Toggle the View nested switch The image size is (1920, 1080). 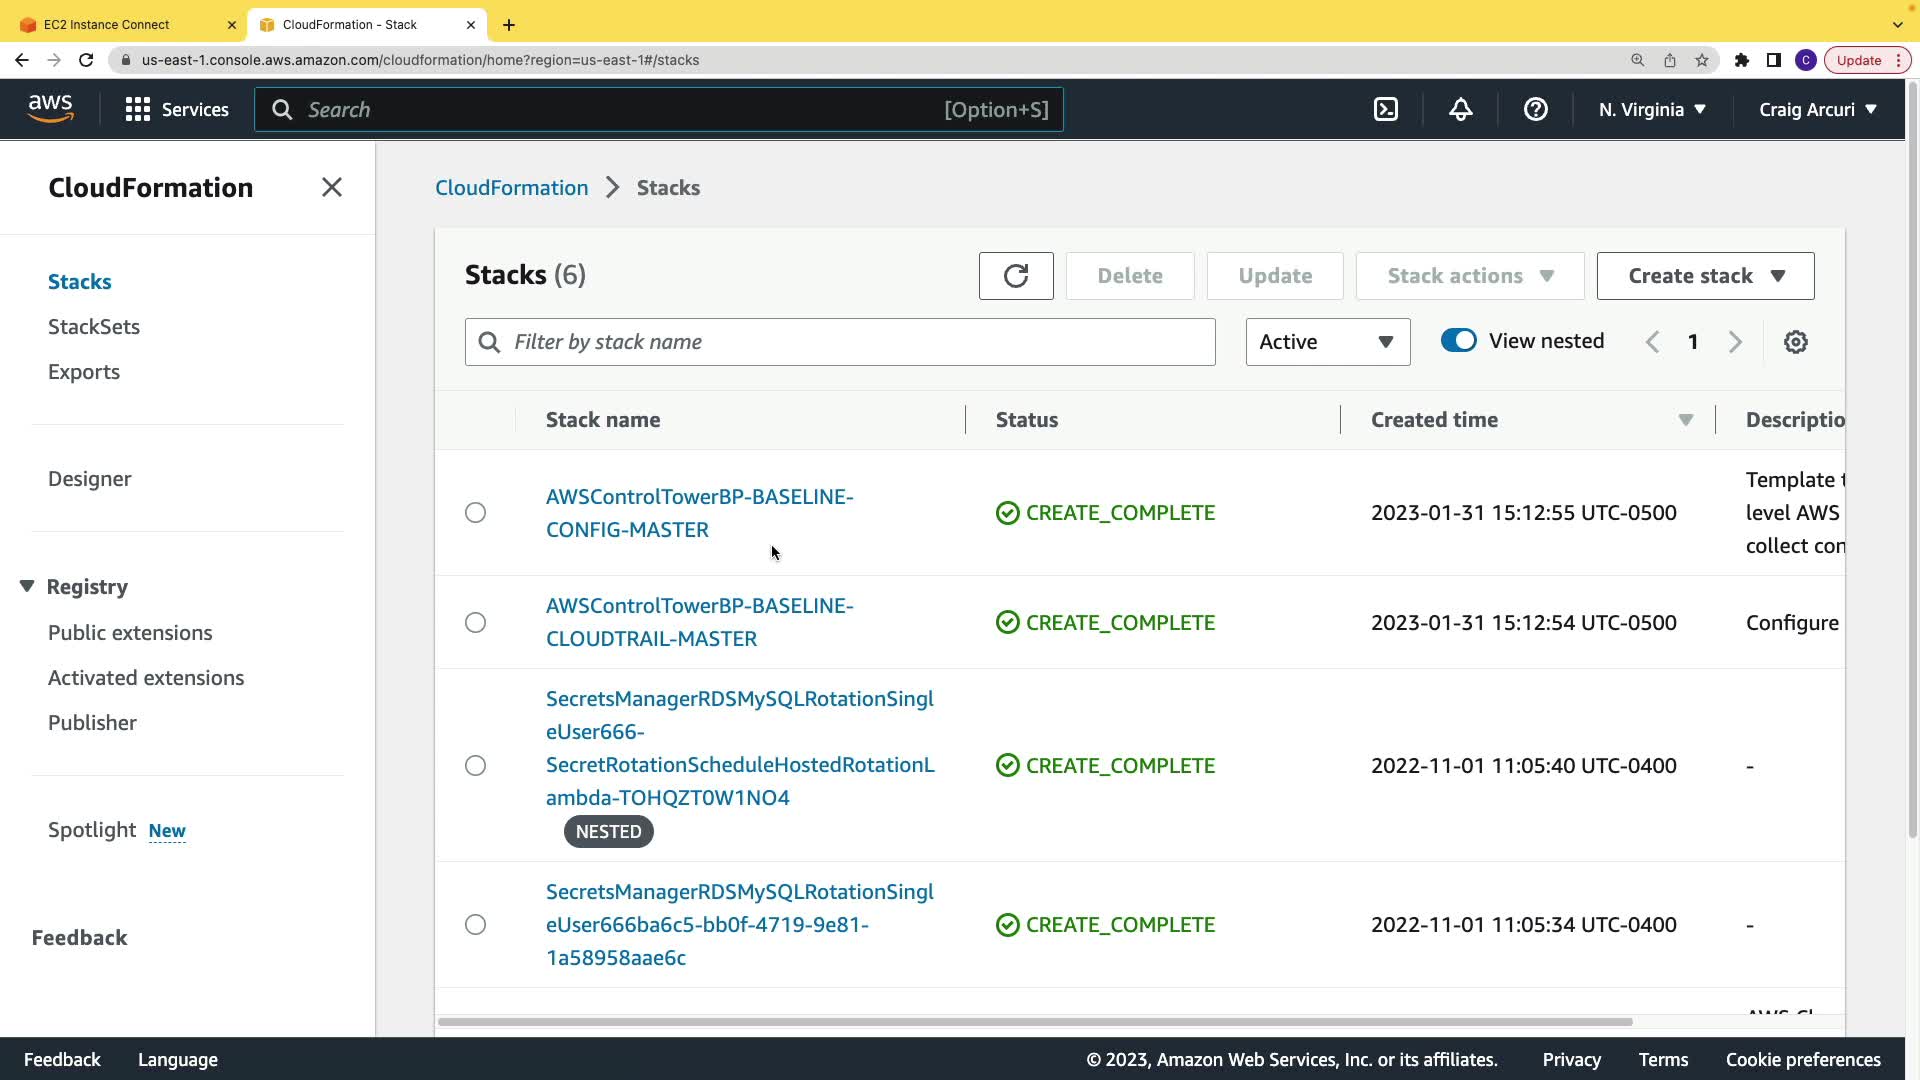[x=1459, y=341]
